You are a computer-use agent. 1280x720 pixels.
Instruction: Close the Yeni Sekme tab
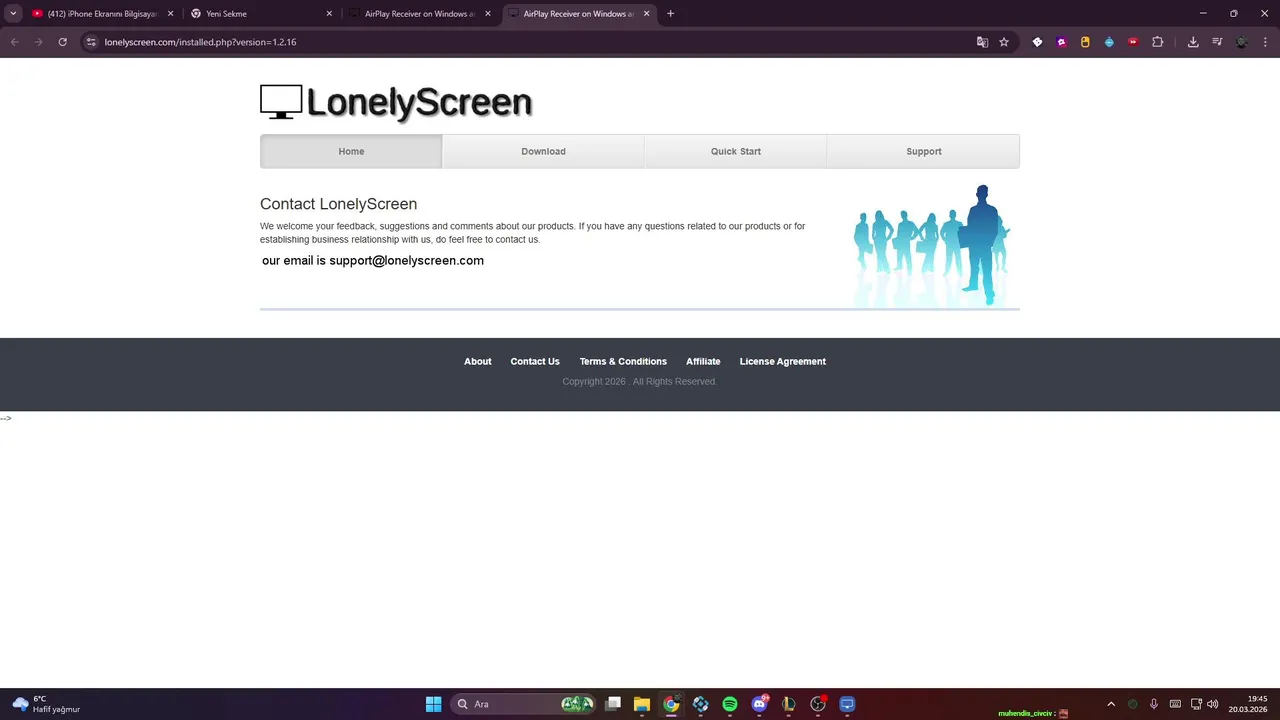[x=329, y=14]
